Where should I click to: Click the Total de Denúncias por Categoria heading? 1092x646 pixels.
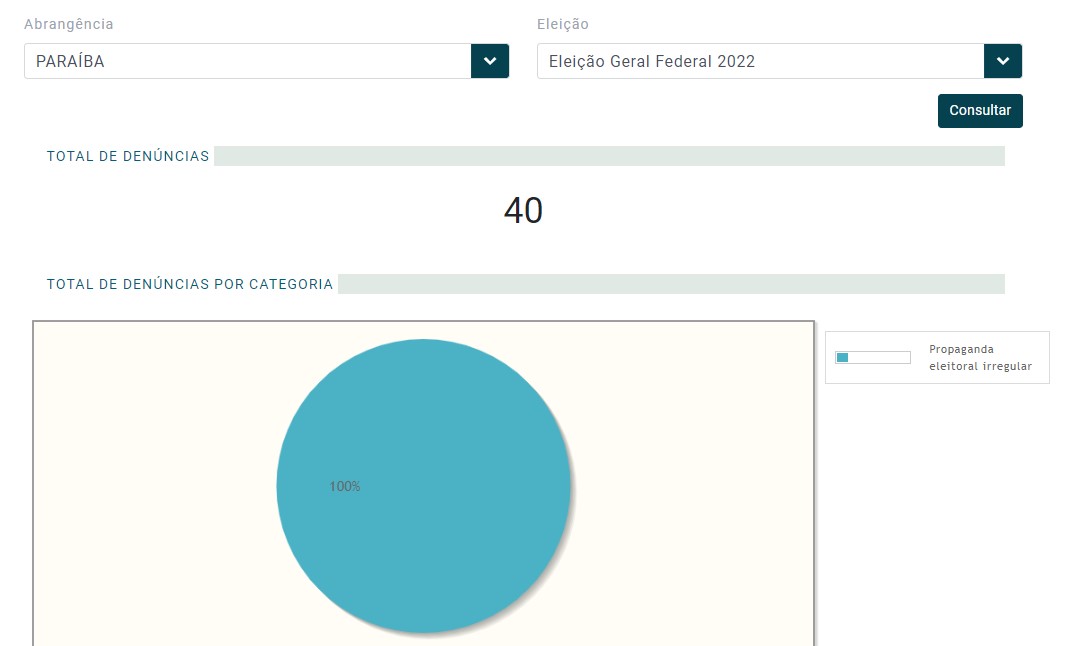[190, 284]
